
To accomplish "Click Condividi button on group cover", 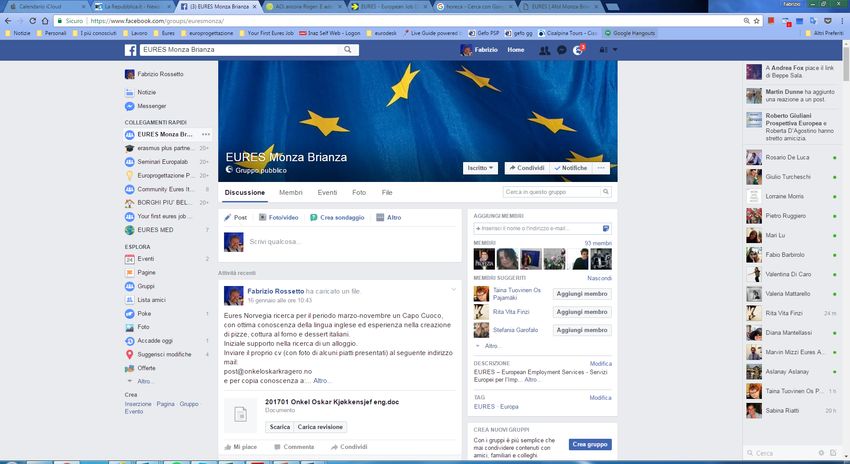I will click(x=527, y=168).
